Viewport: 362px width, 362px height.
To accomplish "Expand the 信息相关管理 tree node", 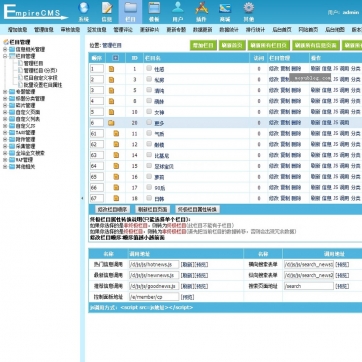I will 5,49.
